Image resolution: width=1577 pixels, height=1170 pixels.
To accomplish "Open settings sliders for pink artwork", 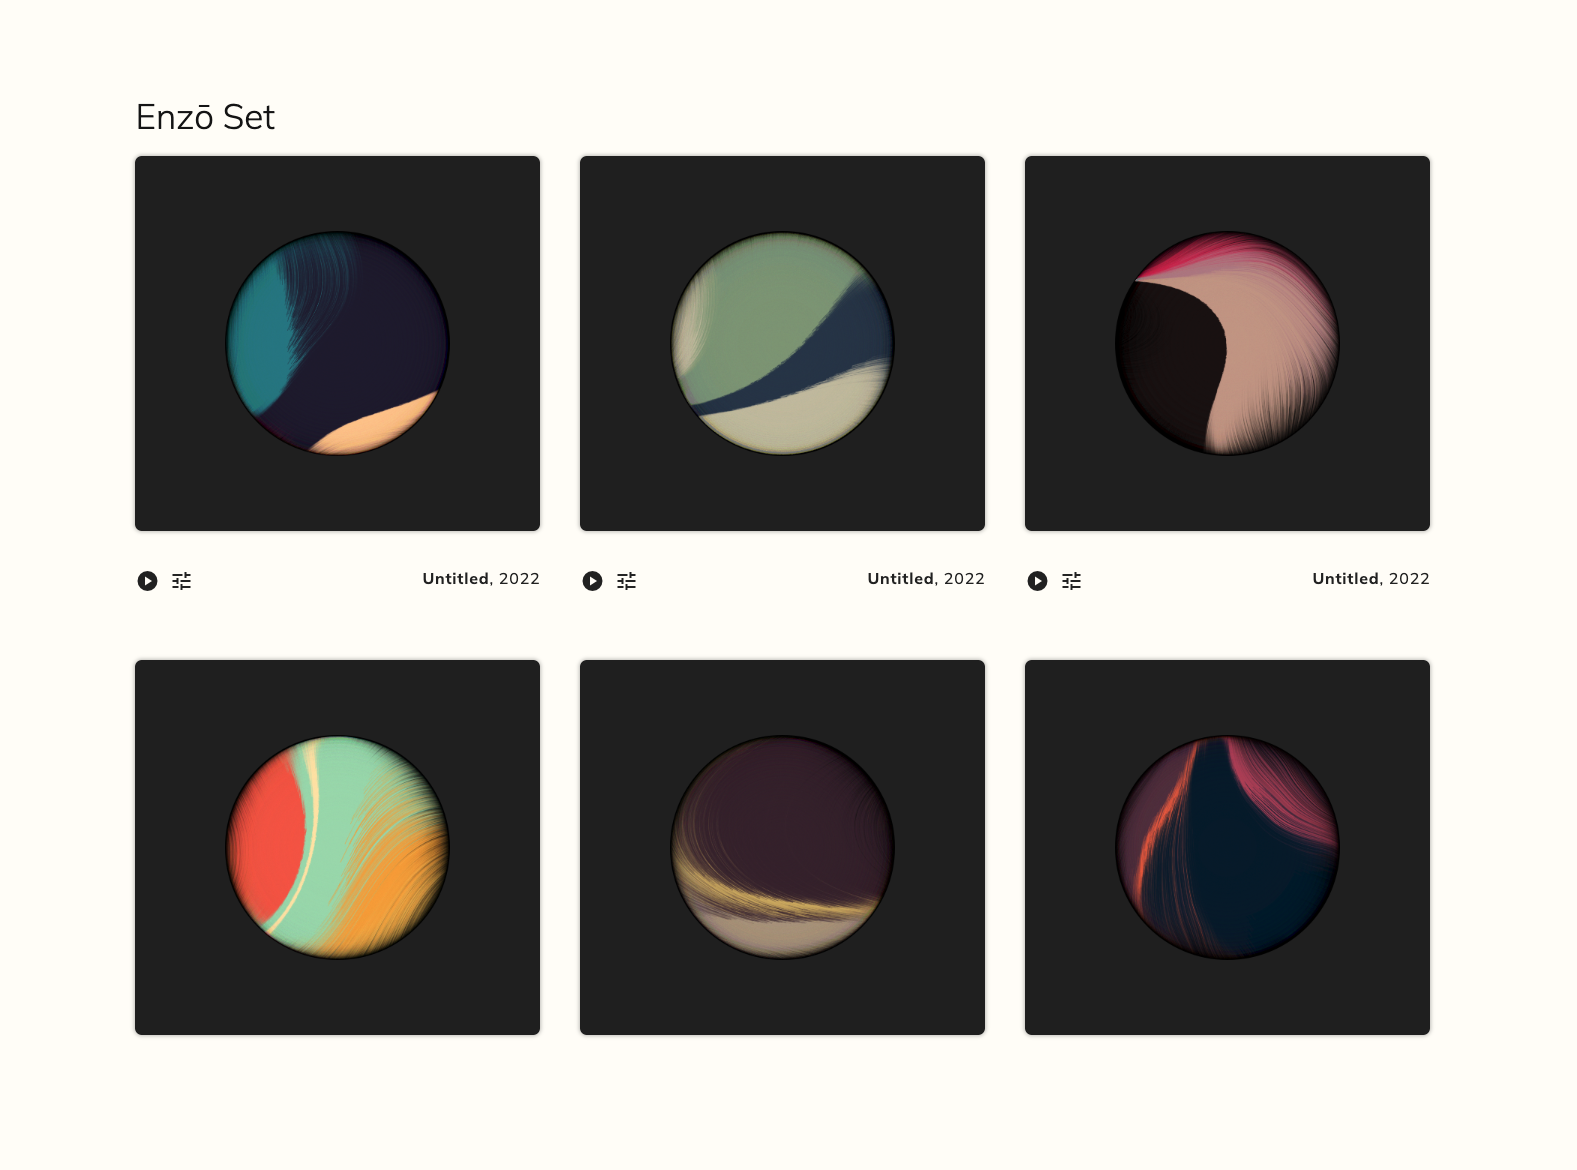I will point(1071,581).
